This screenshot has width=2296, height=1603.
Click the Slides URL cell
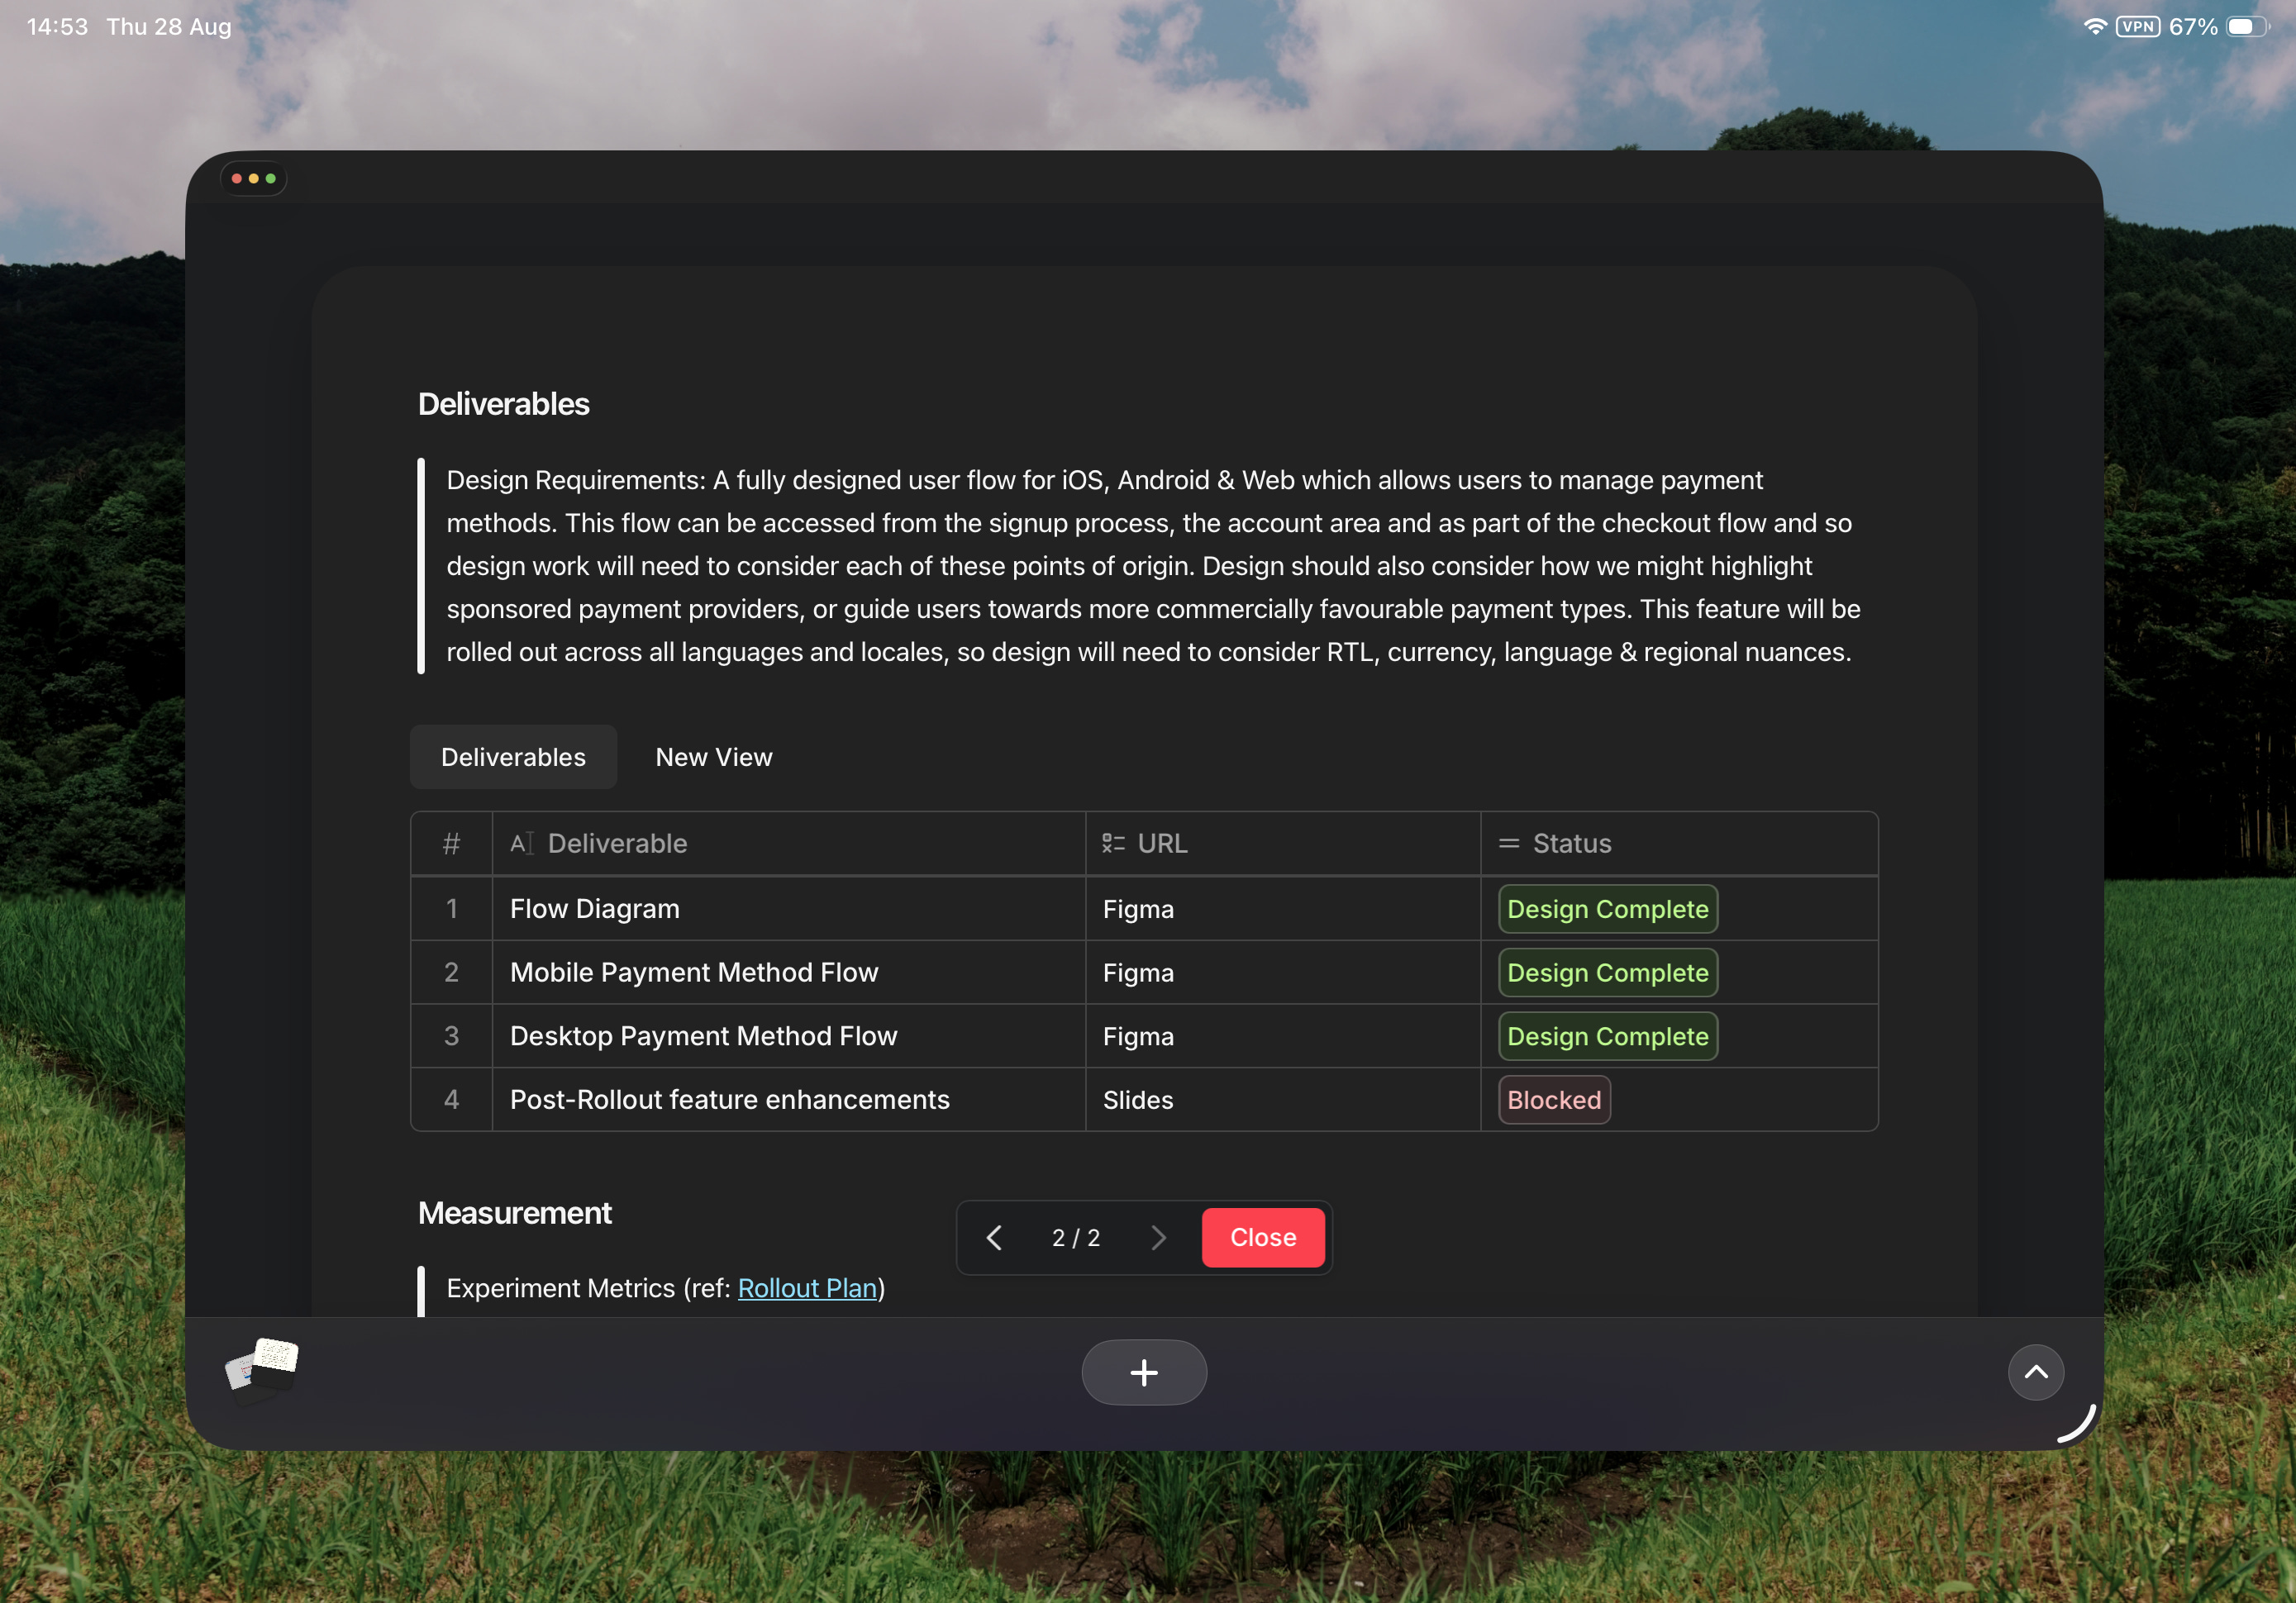coord(1138,1100)
